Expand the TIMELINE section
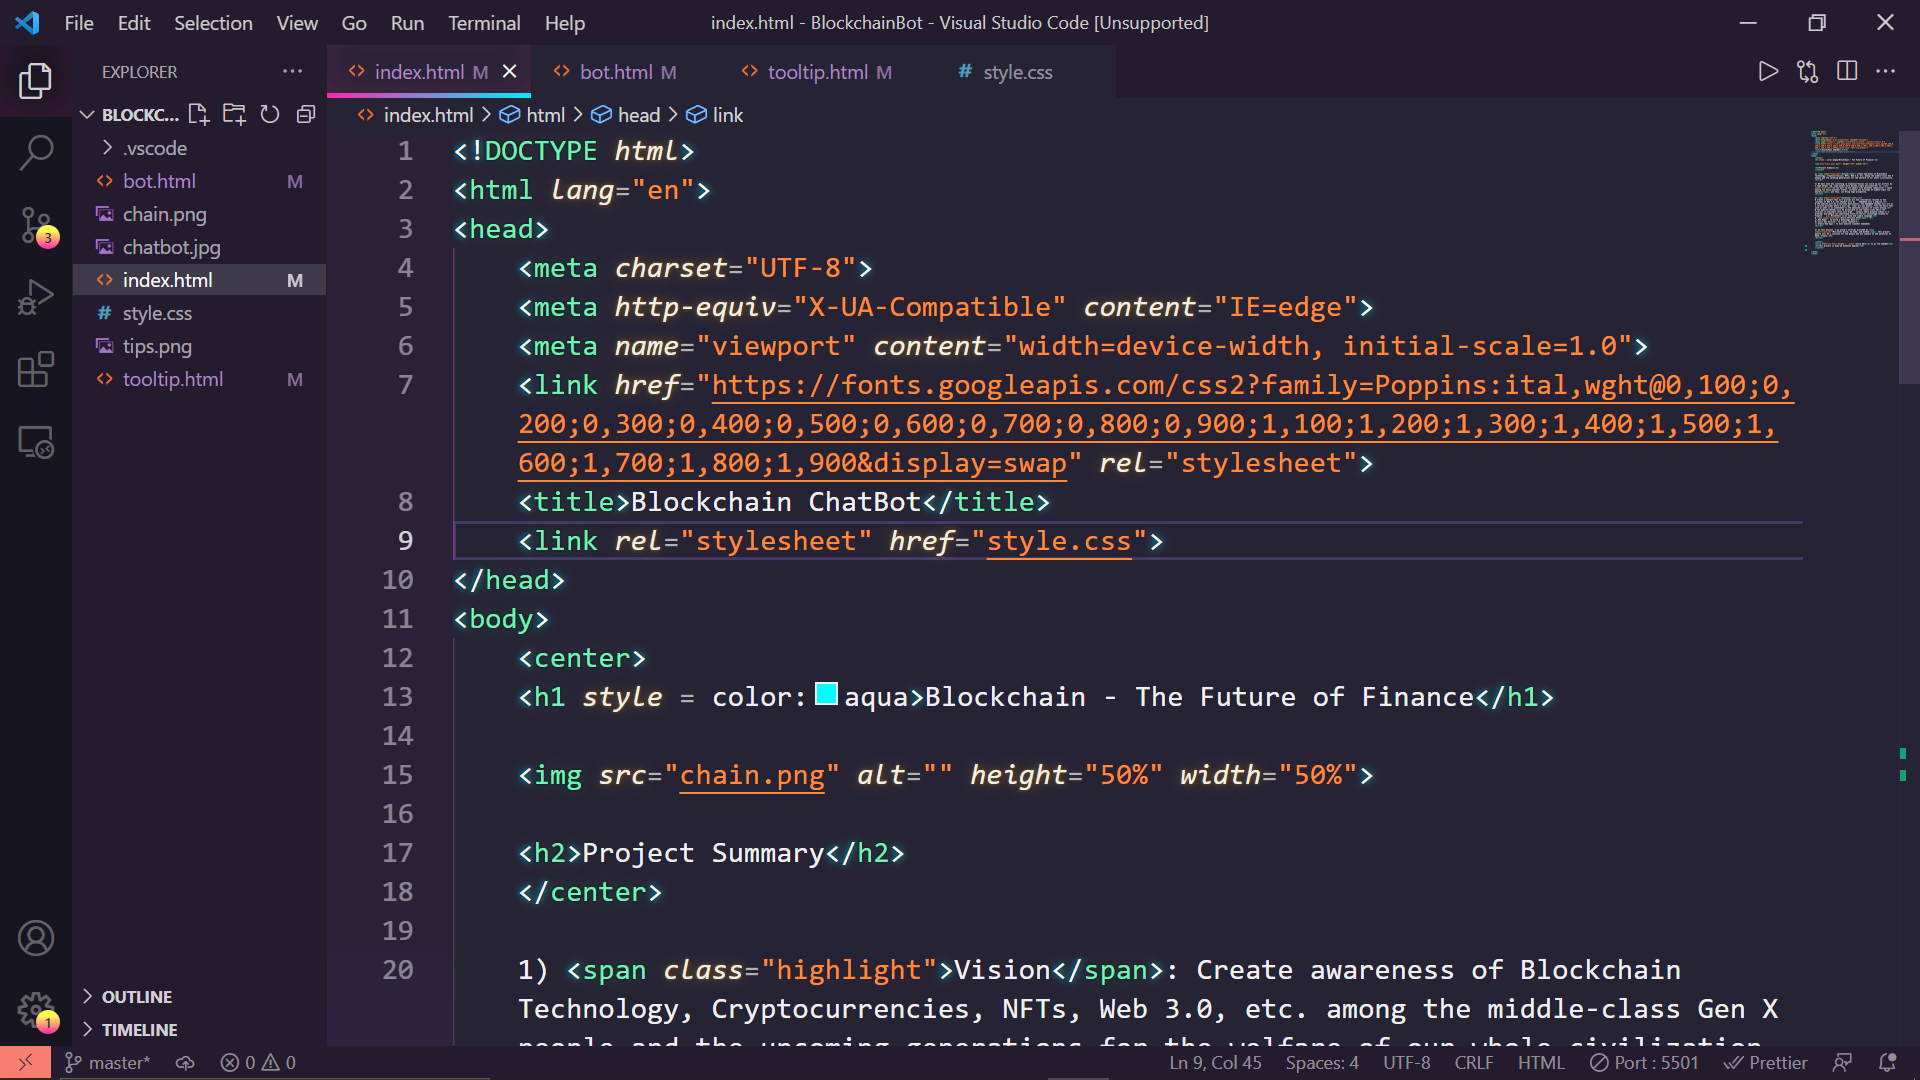 (139, 1030)
